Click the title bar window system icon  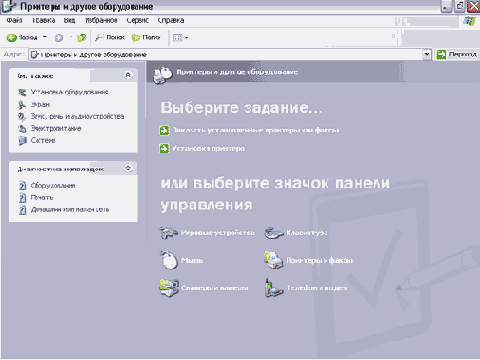(8, 6)
